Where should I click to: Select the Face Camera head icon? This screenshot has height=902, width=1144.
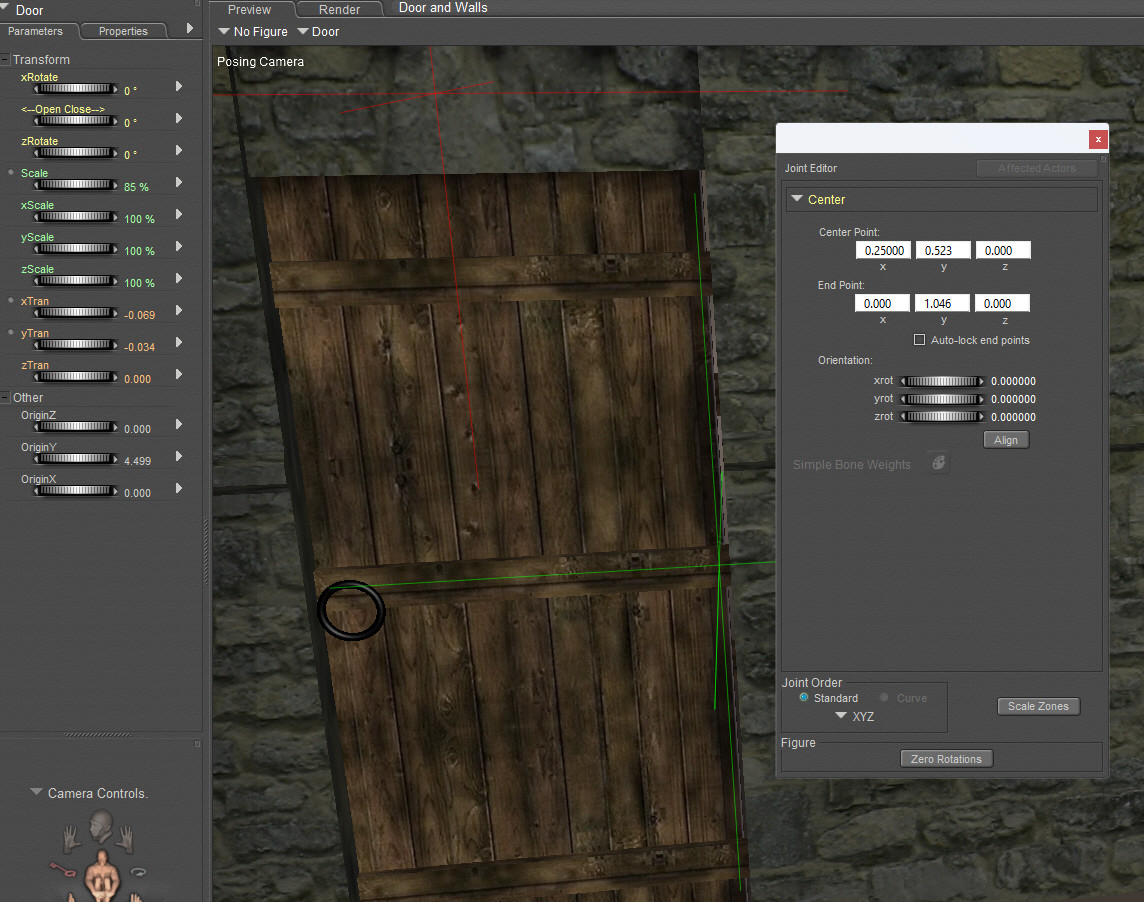coord(101,828)
